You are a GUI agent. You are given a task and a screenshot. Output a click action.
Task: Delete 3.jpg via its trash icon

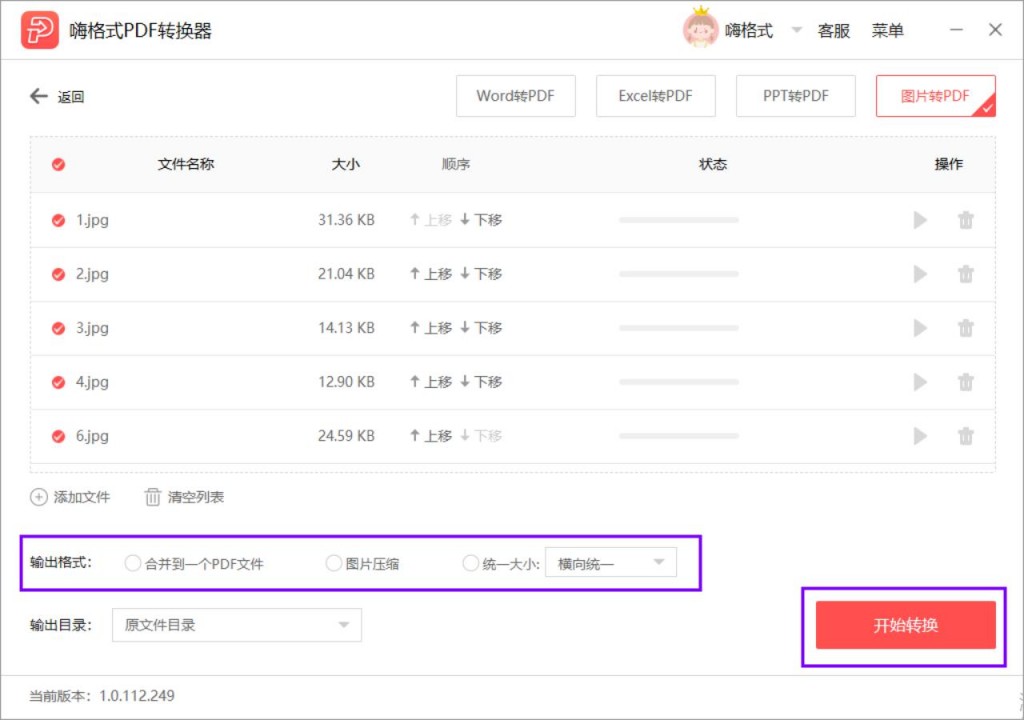point(966,328)
